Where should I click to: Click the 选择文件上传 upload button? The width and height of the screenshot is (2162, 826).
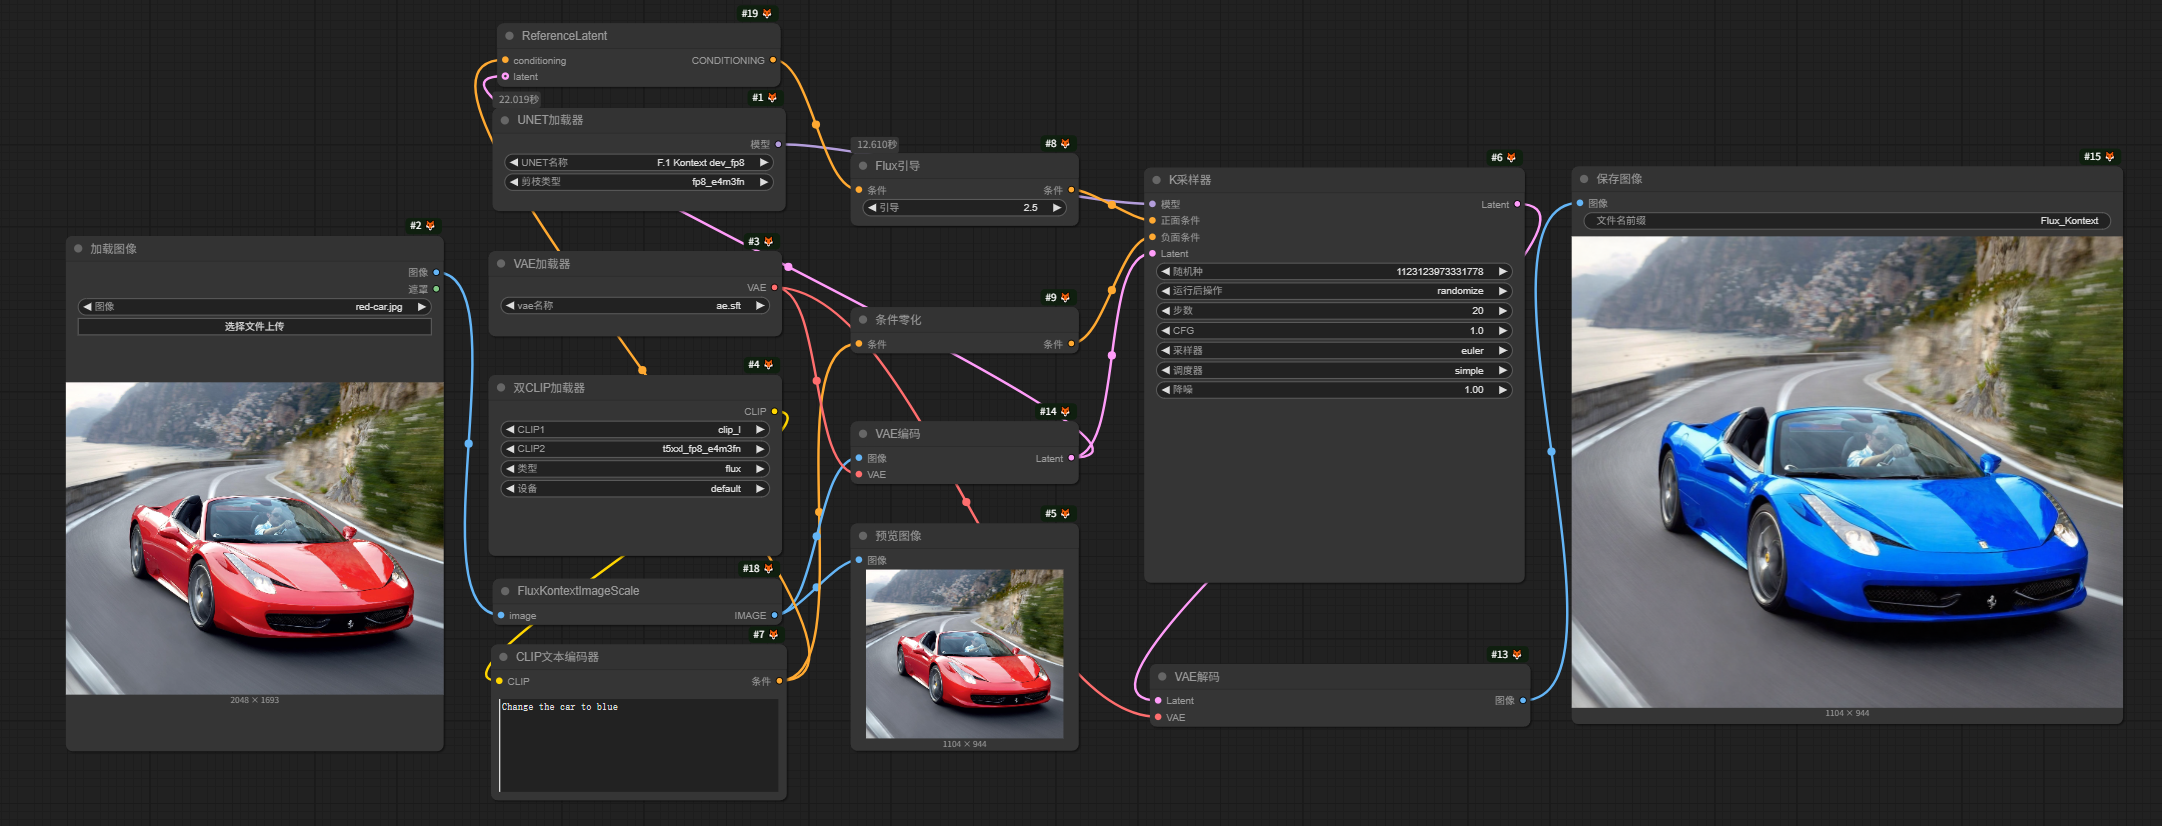[254, 327]
